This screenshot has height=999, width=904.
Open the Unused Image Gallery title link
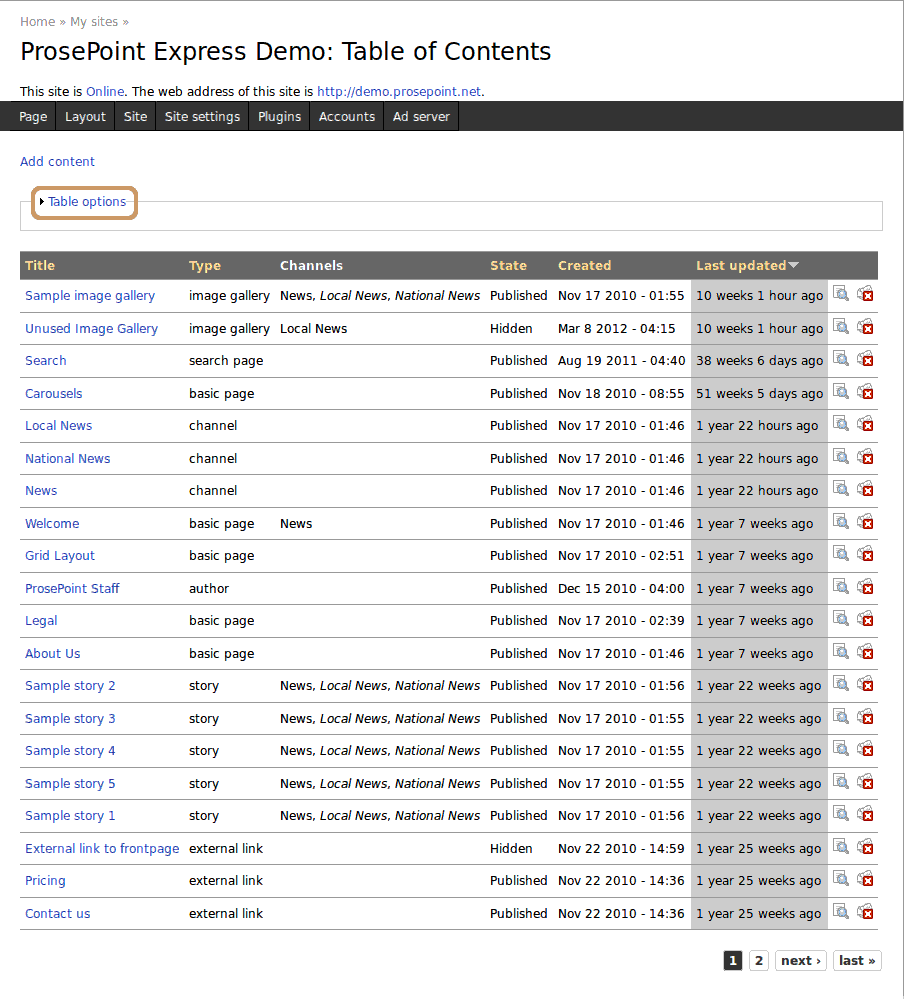91,329
